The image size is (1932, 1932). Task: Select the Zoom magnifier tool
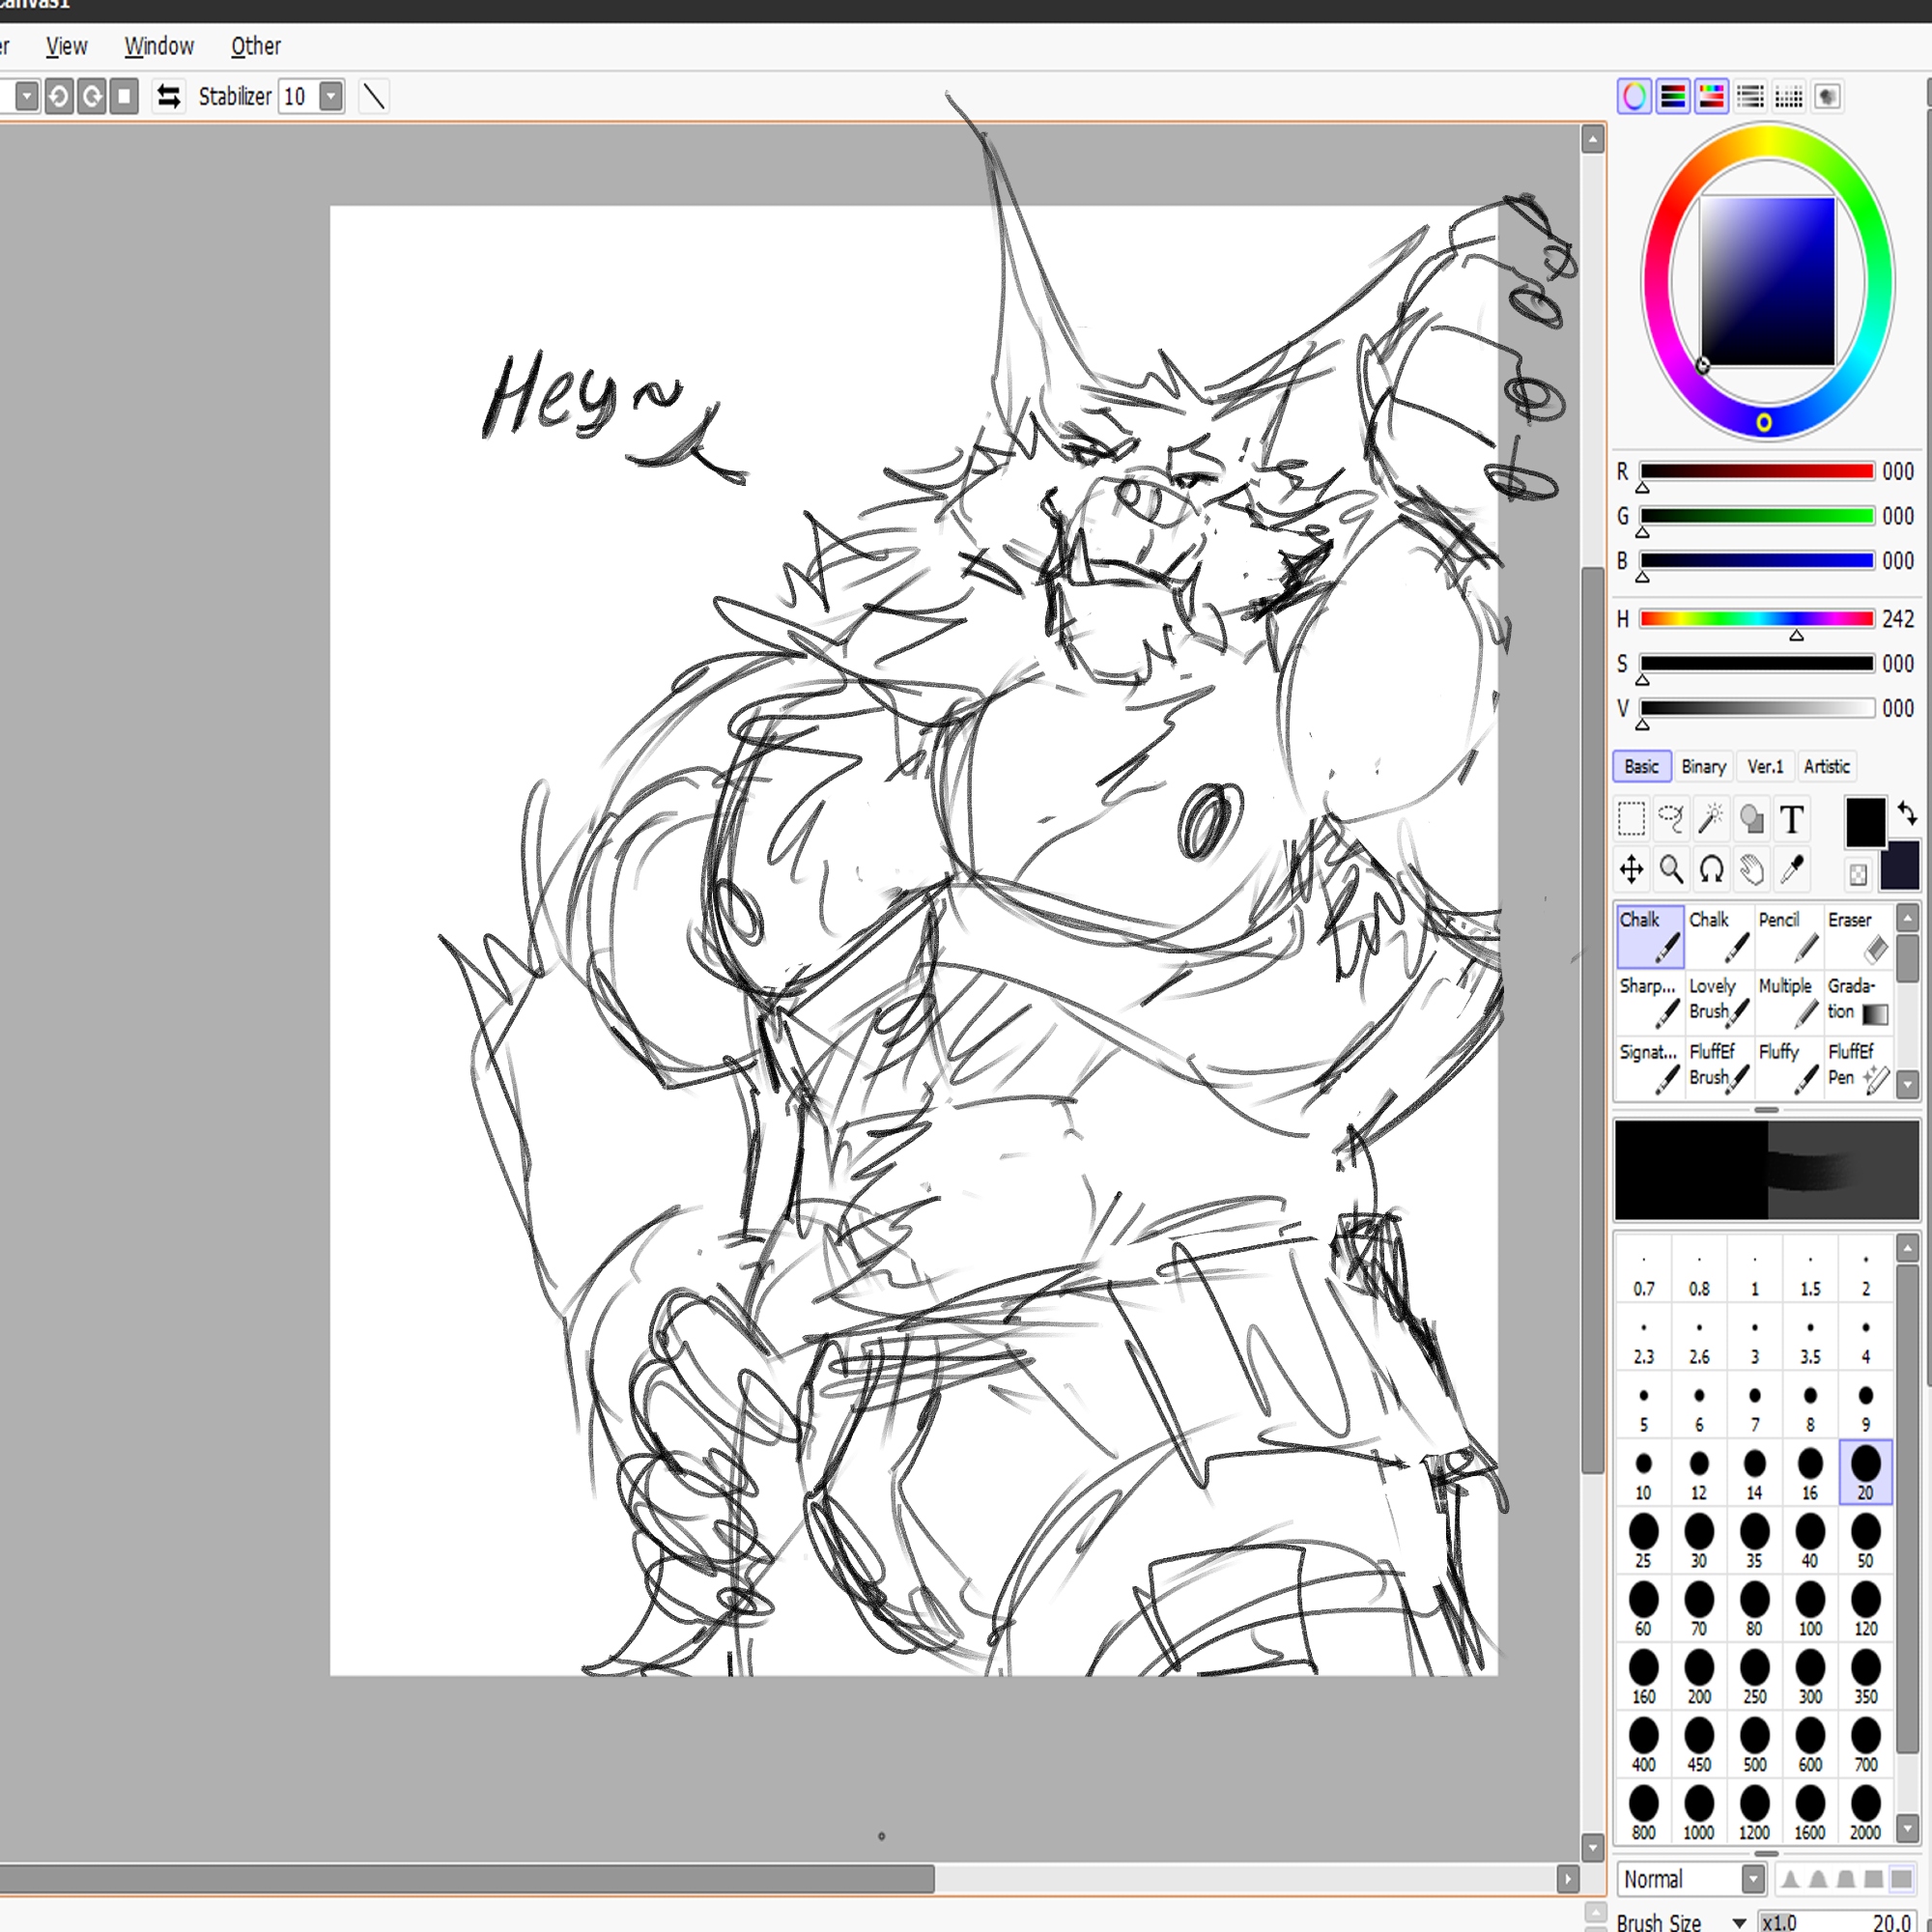click(x=1671, y=869)
